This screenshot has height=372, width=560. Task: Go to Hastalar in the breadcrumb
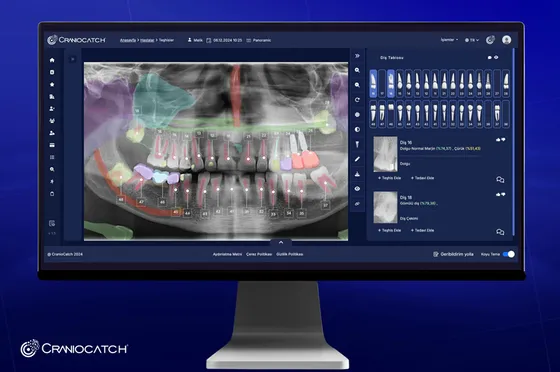point(147,40)
